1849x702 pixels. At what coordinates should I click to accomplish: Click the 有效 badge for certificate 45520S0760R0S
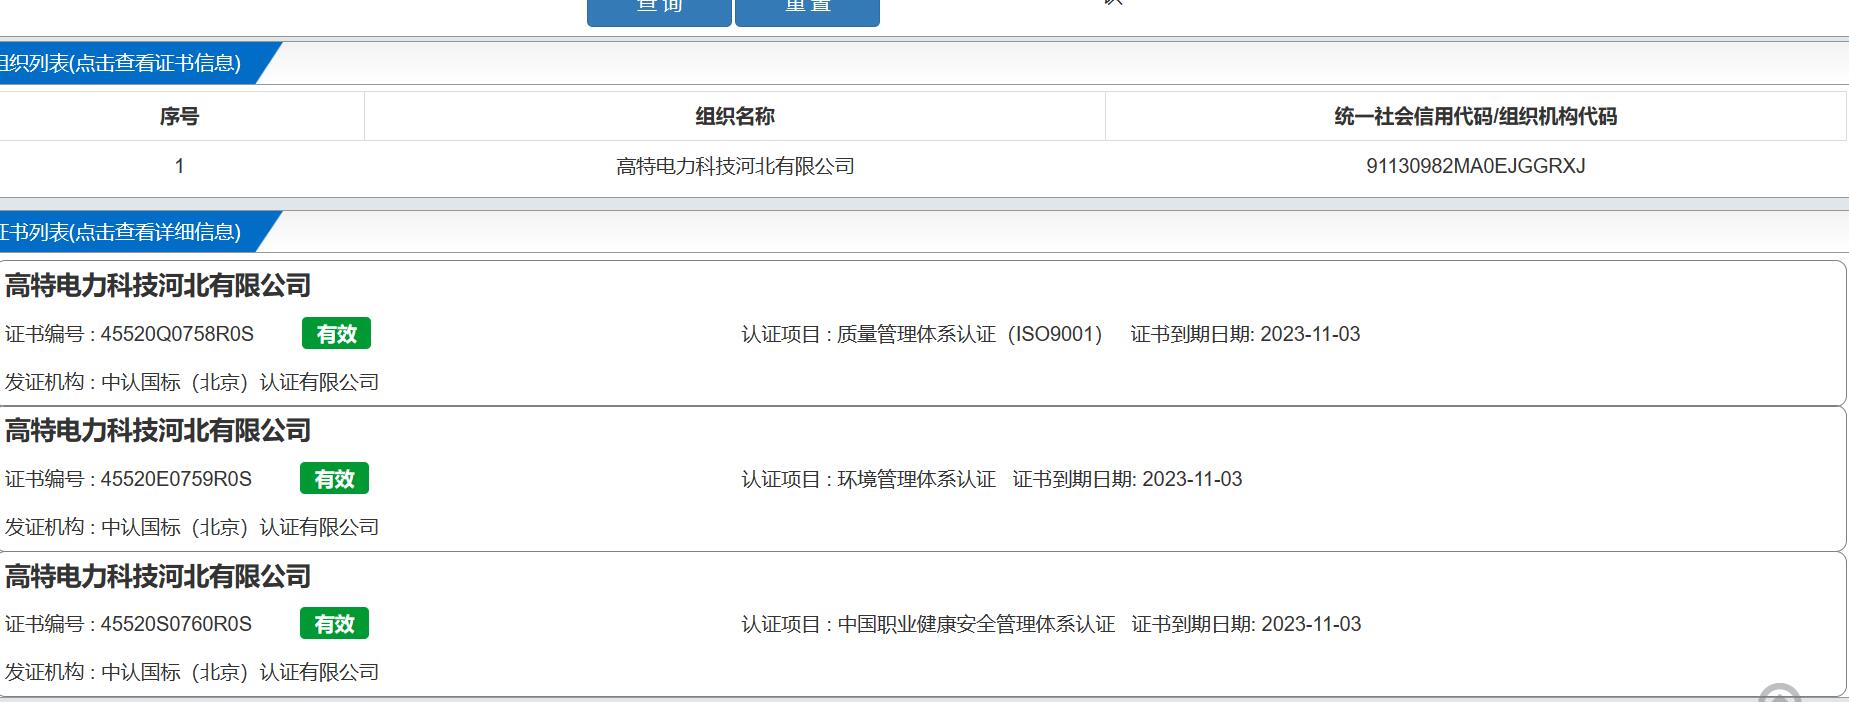(334, 624)
